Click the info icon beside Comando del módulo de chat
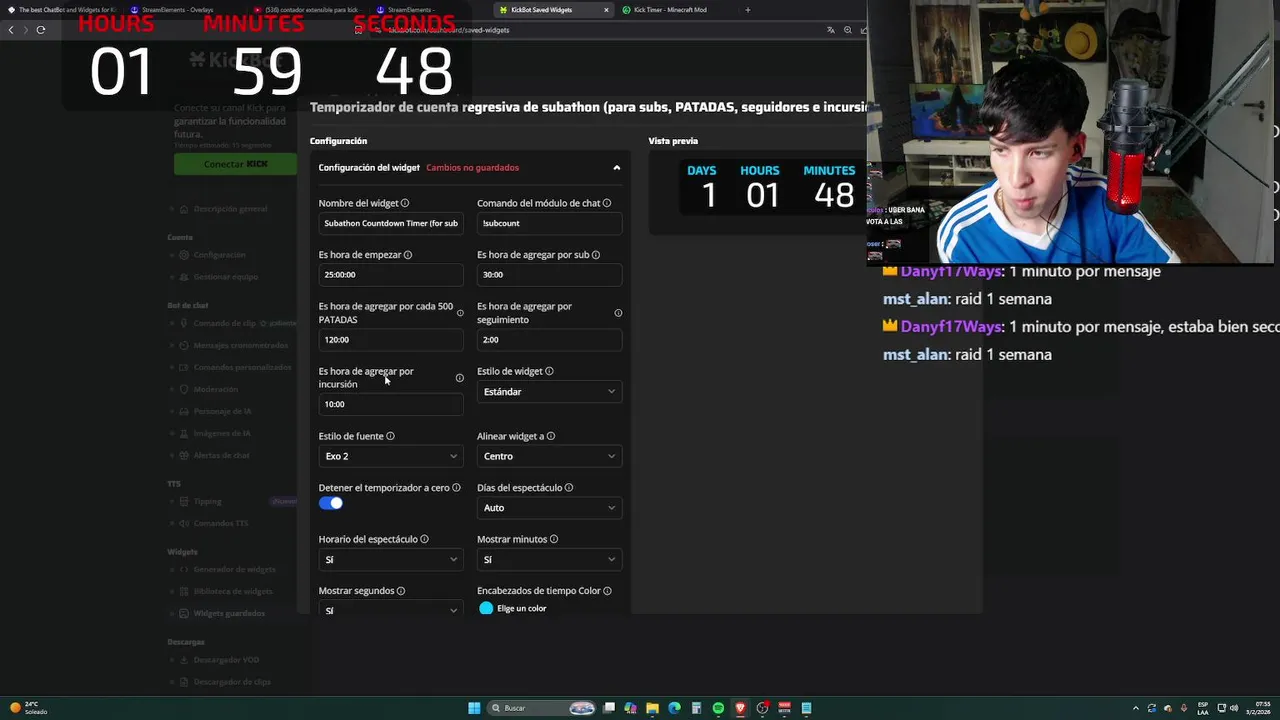Viewport: 1280px width, 720px height. coord(607,203)
